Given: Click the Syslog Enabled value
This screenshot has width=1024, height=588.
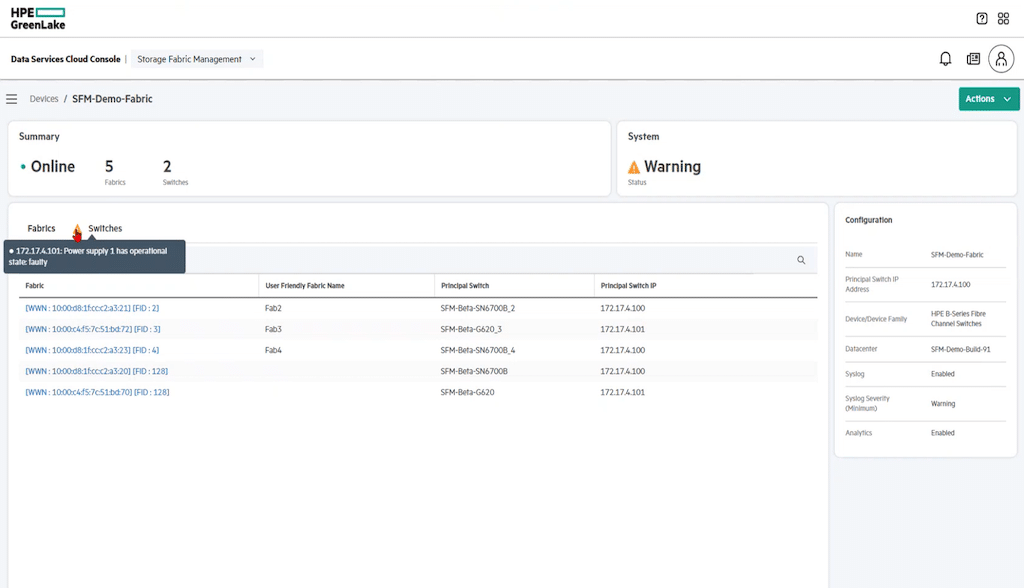Looking at the screenshot, I should pos(942,374).
